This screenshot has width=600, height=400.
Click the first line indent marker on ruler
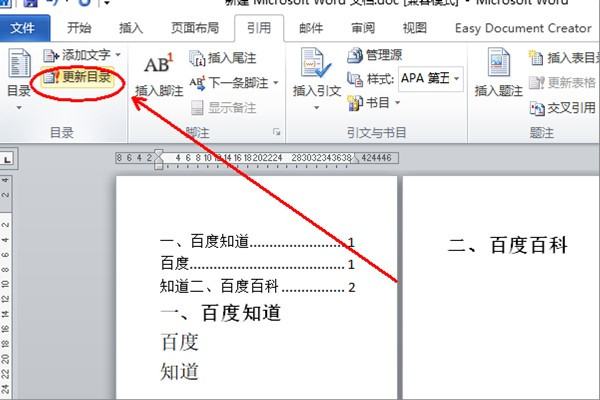(158, 153)
